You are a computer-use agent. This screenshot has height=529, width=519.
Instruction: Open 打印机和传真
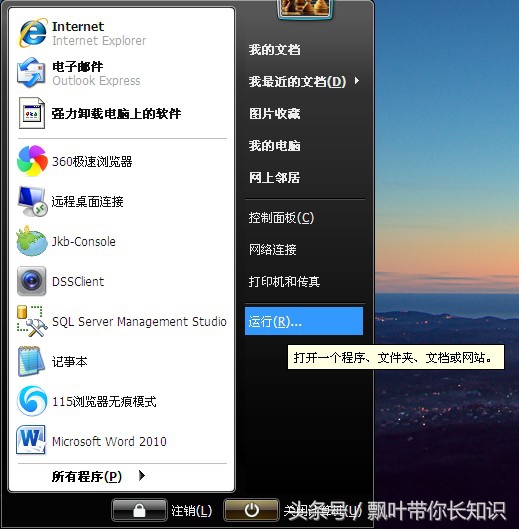coord(284,281)
